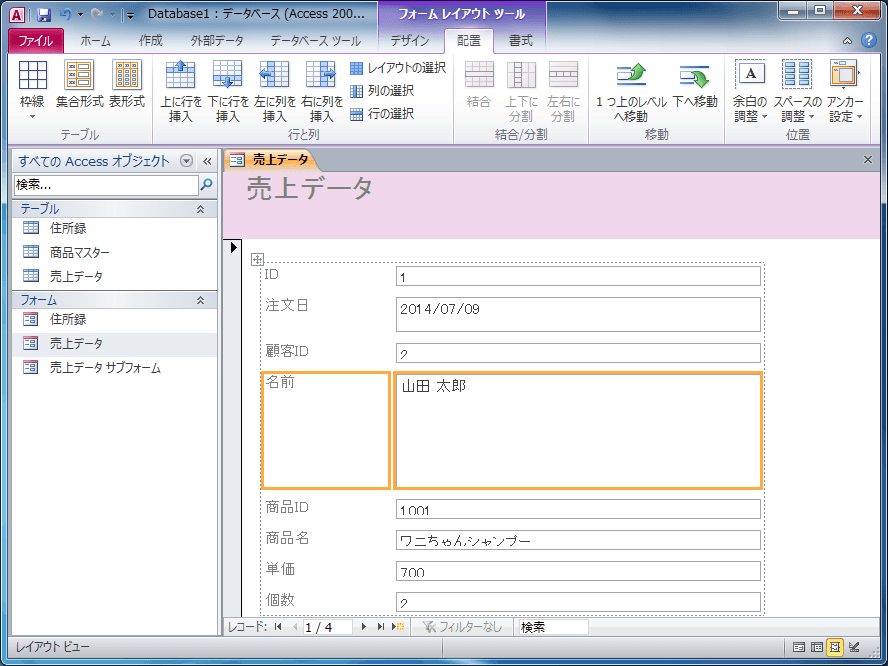Click the フィルターなし filter indicator

pyautogui.click(x=463, y=627)
